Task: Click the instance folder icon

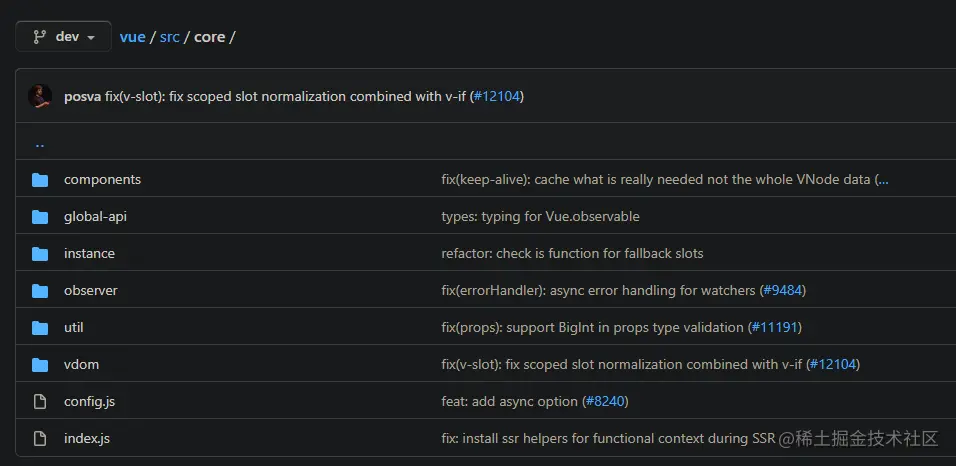Action: click(40, 254)
